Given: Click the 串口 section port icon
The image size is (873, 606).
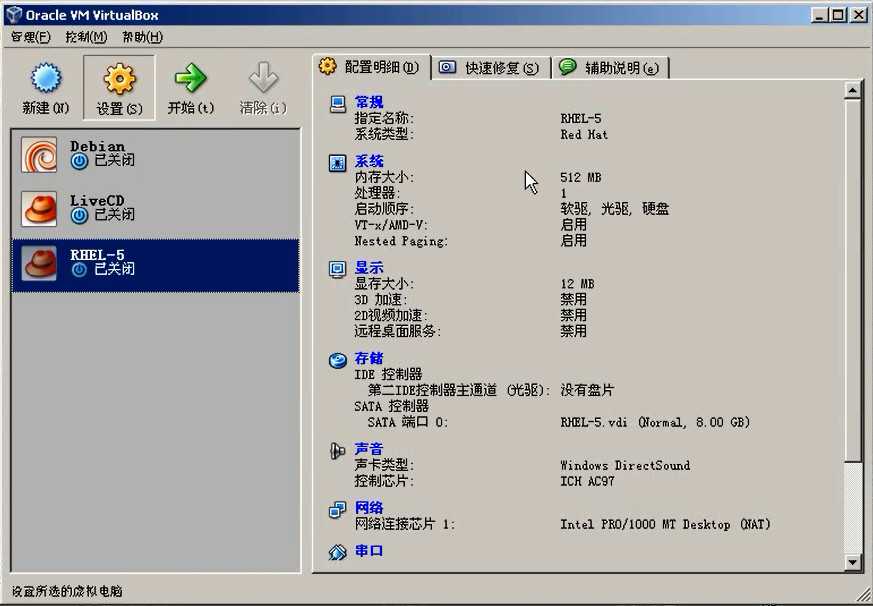Looking at the screenshot, I should tap(337, 552).
